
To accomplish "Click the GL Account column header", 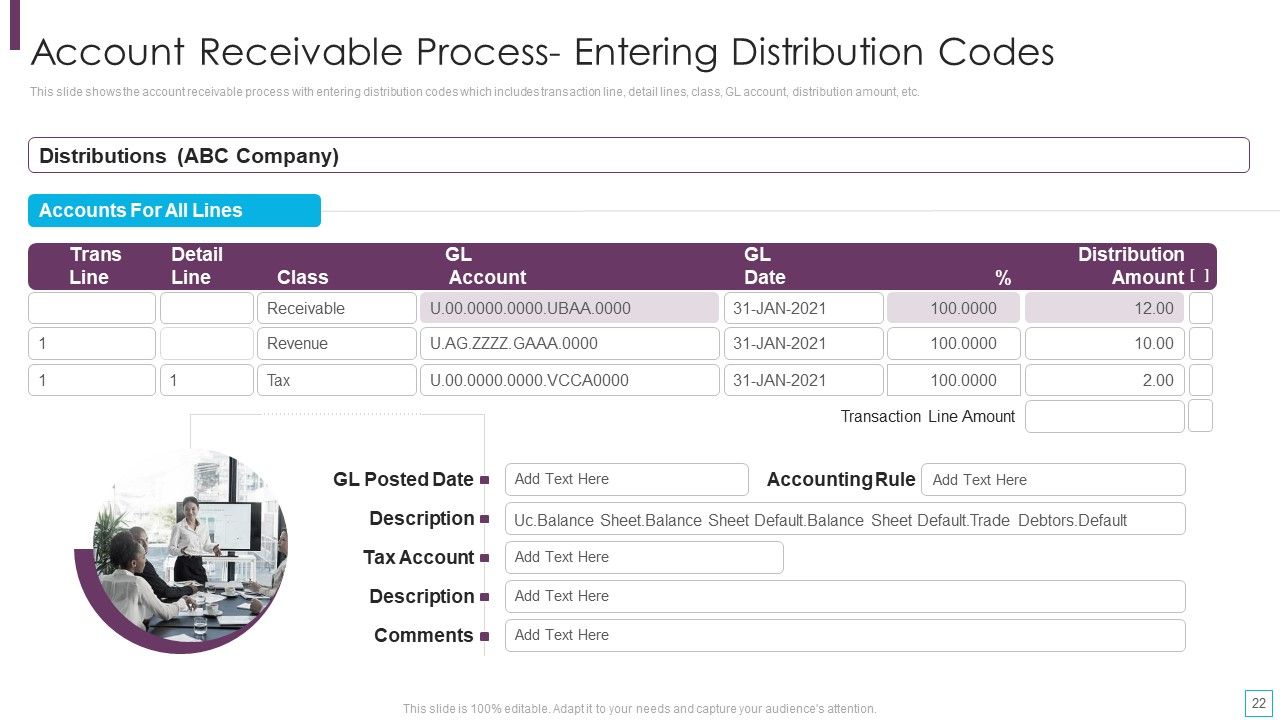I will point(486,266).
